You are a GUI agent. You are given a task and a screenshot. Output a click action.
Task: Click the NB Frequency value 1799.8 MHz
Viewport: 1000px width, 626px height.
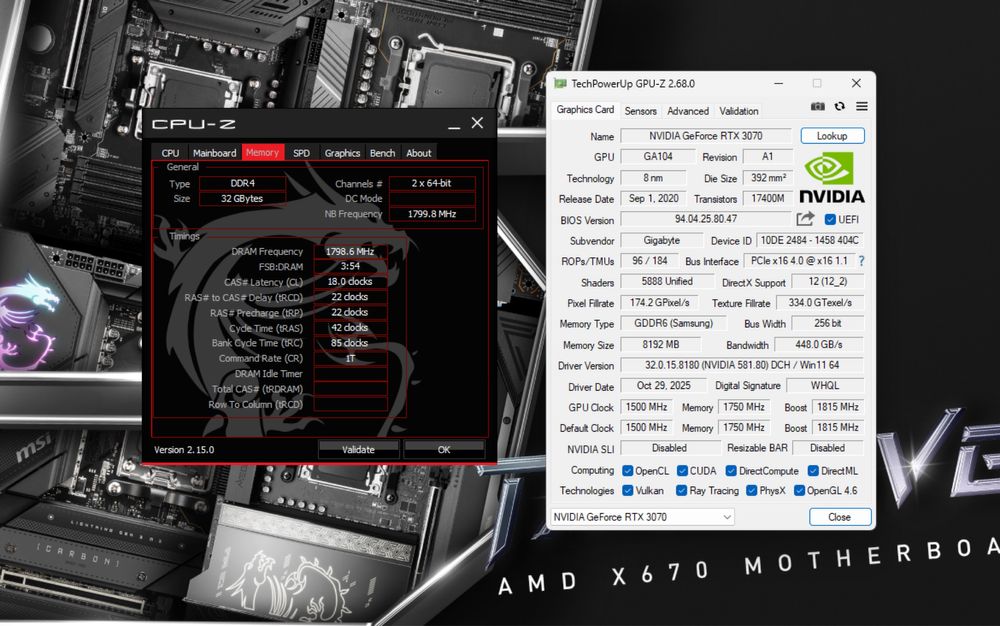click(432, 214)
